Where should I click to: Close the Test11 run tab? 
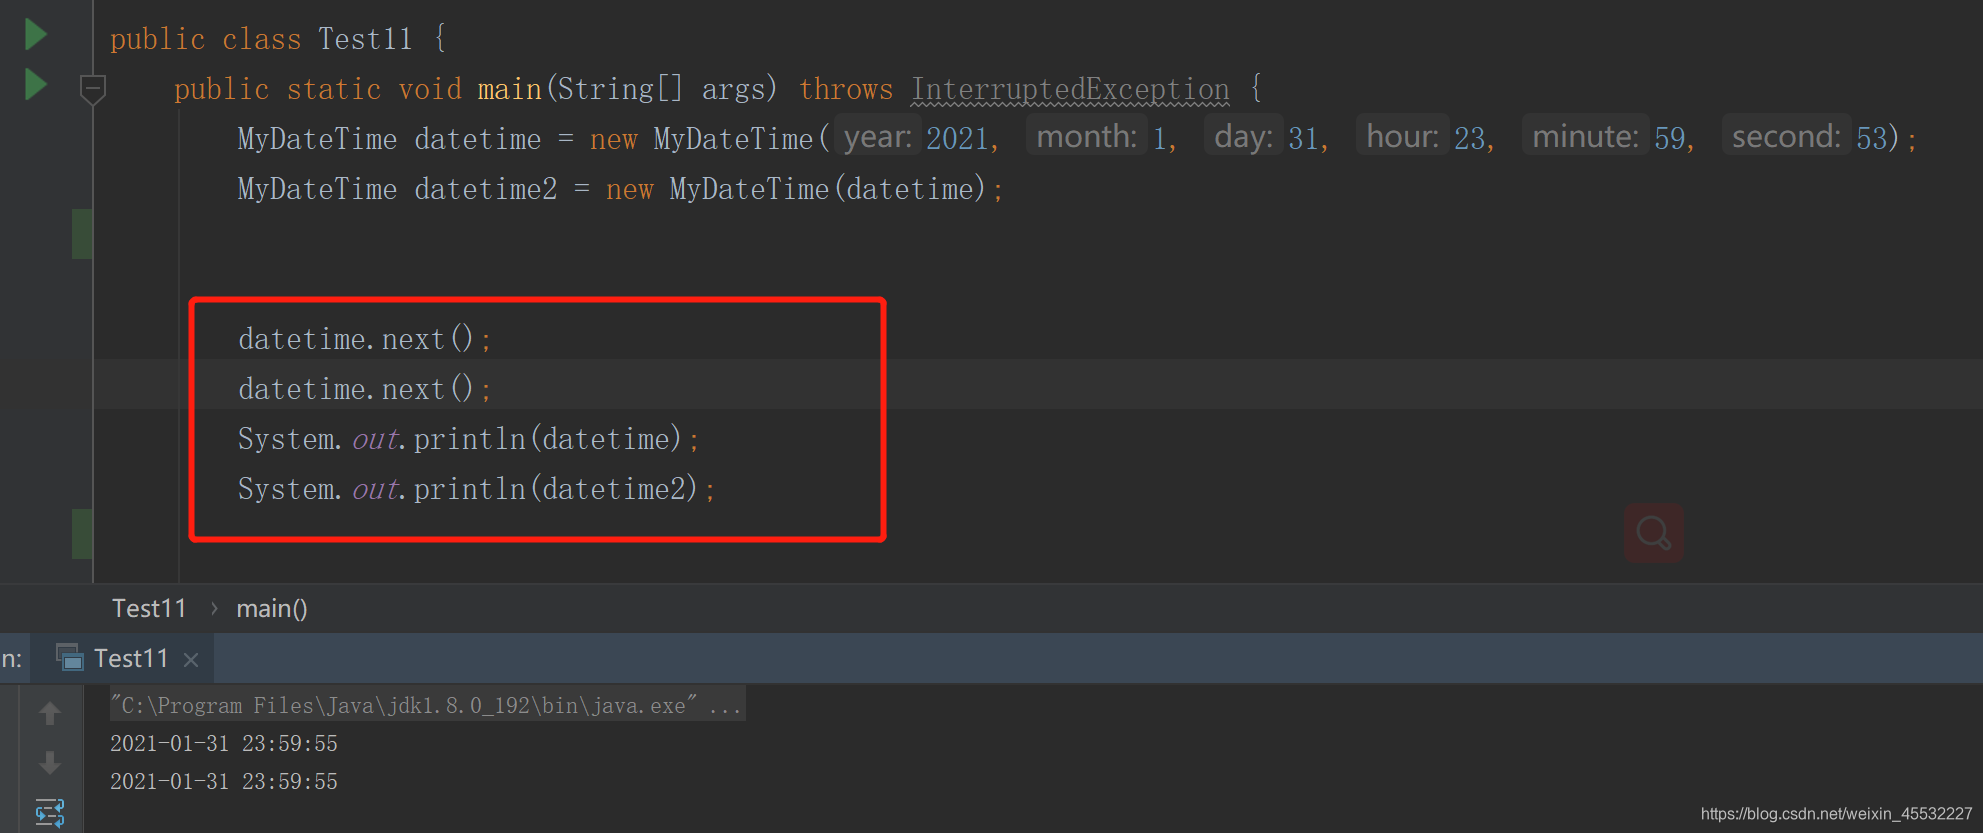click(191, 660)
